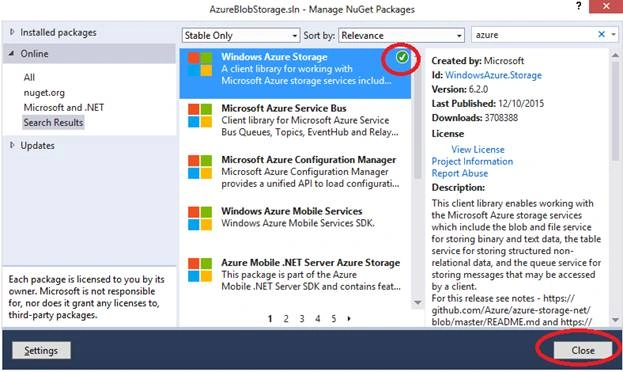Select nuget.org source

coord(44,93)
